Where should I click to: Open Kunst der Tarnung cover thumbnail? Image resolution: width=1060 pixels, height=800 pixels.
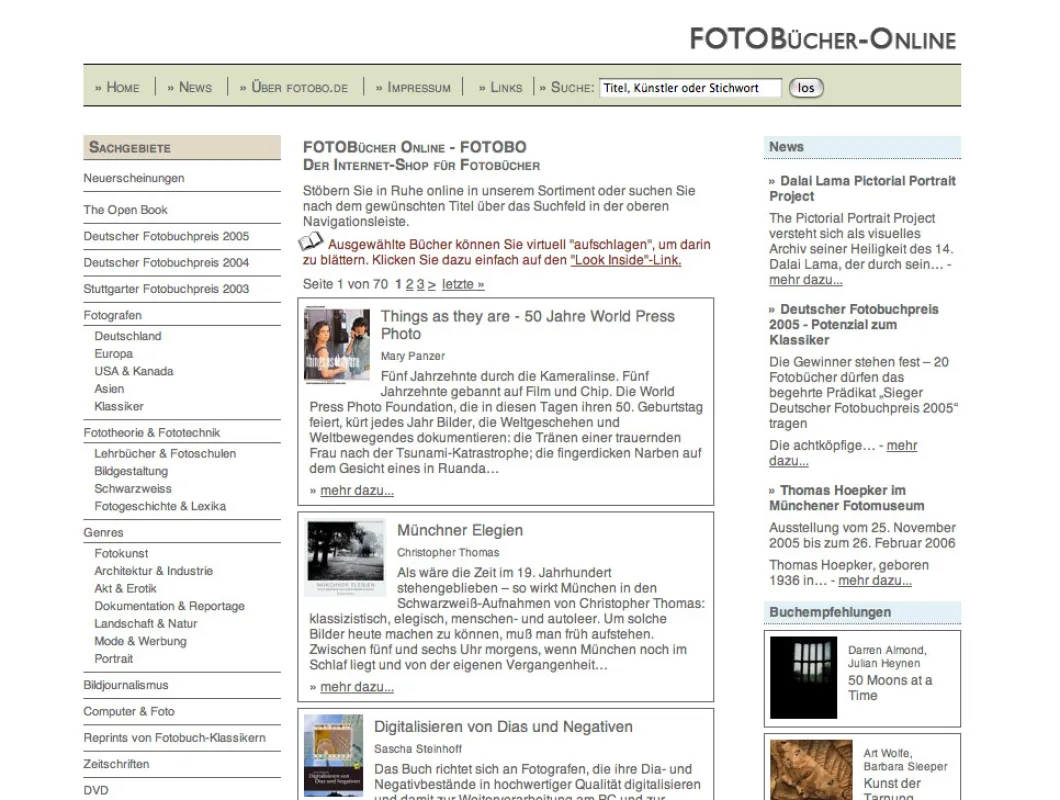pyautogui.click(x=811, y=770)
